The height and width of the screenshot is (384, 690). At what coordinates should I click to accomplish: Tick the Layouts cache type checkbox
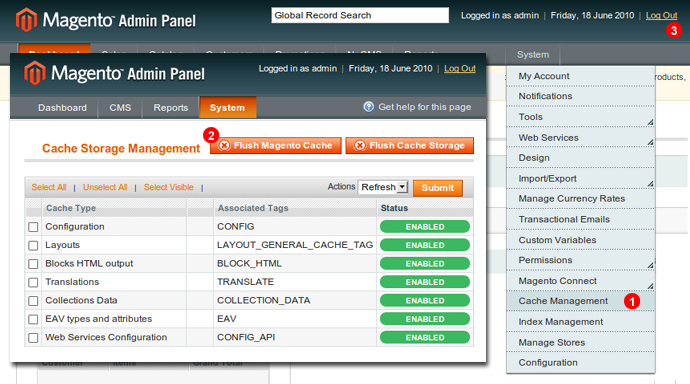point(33,245)
